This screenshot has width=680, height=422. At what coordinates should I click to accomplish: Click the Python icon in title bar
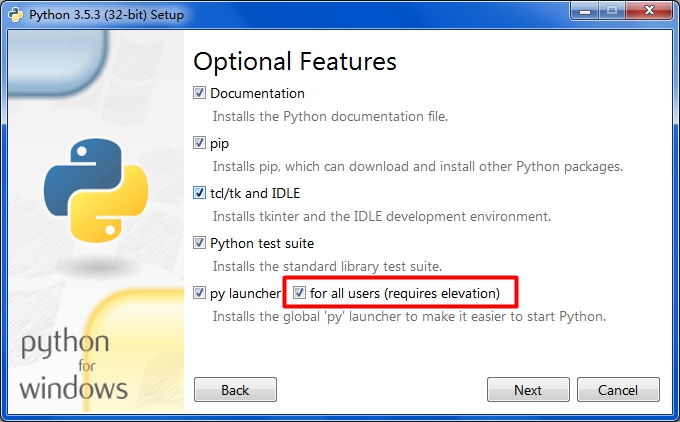[16, 14]
